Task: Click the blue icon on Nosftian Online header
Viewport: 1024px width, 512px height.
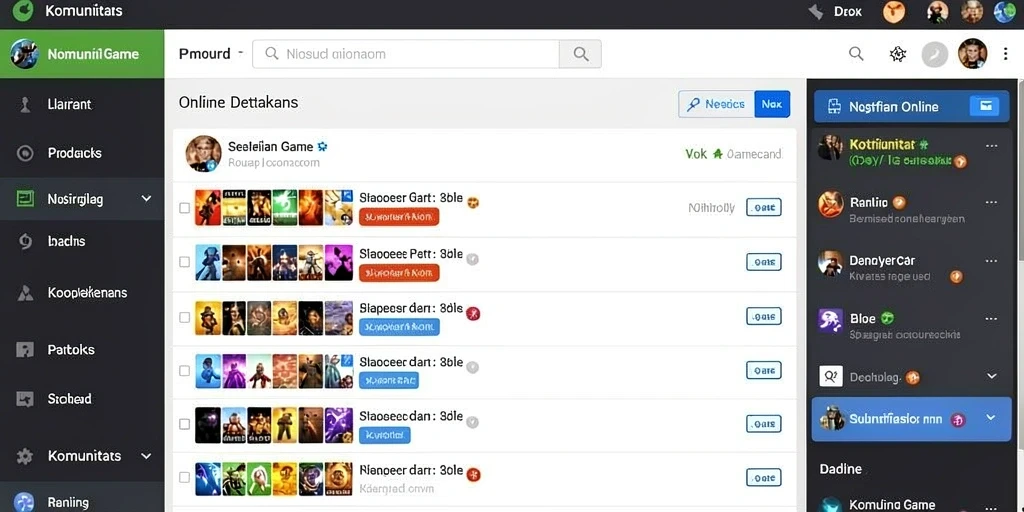Action: 984,106
